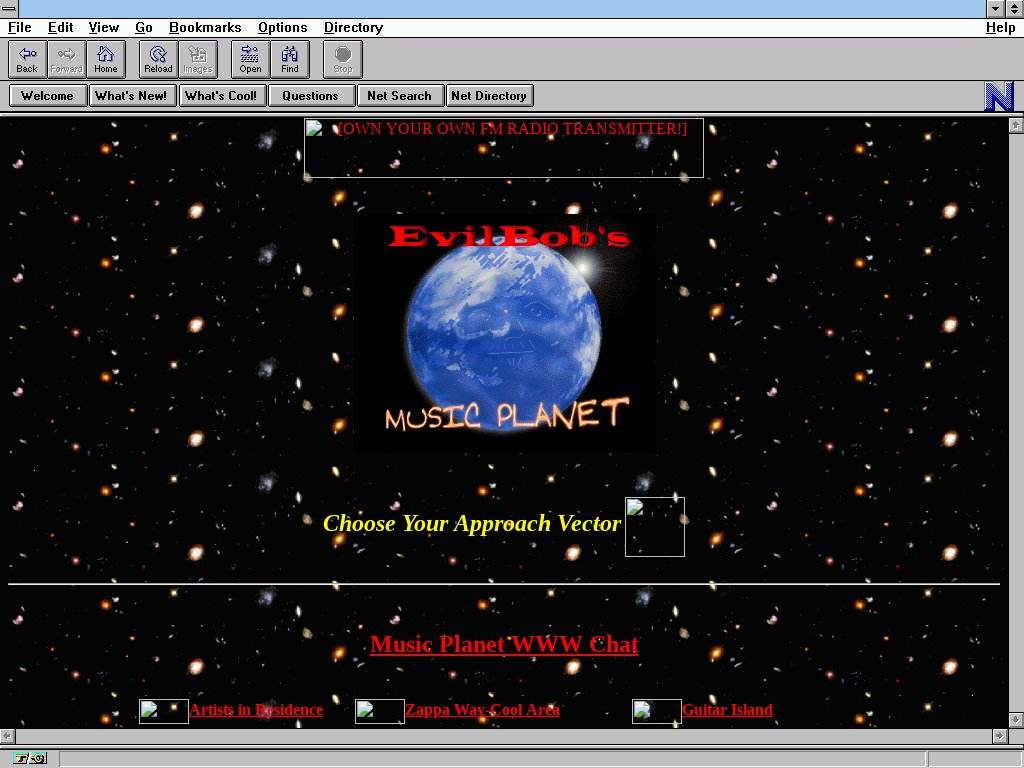The width and height of the screenshot is (1024, 768).
Task: Follow the Music Planet WWW Chat link
Action: tap(504, 645)
